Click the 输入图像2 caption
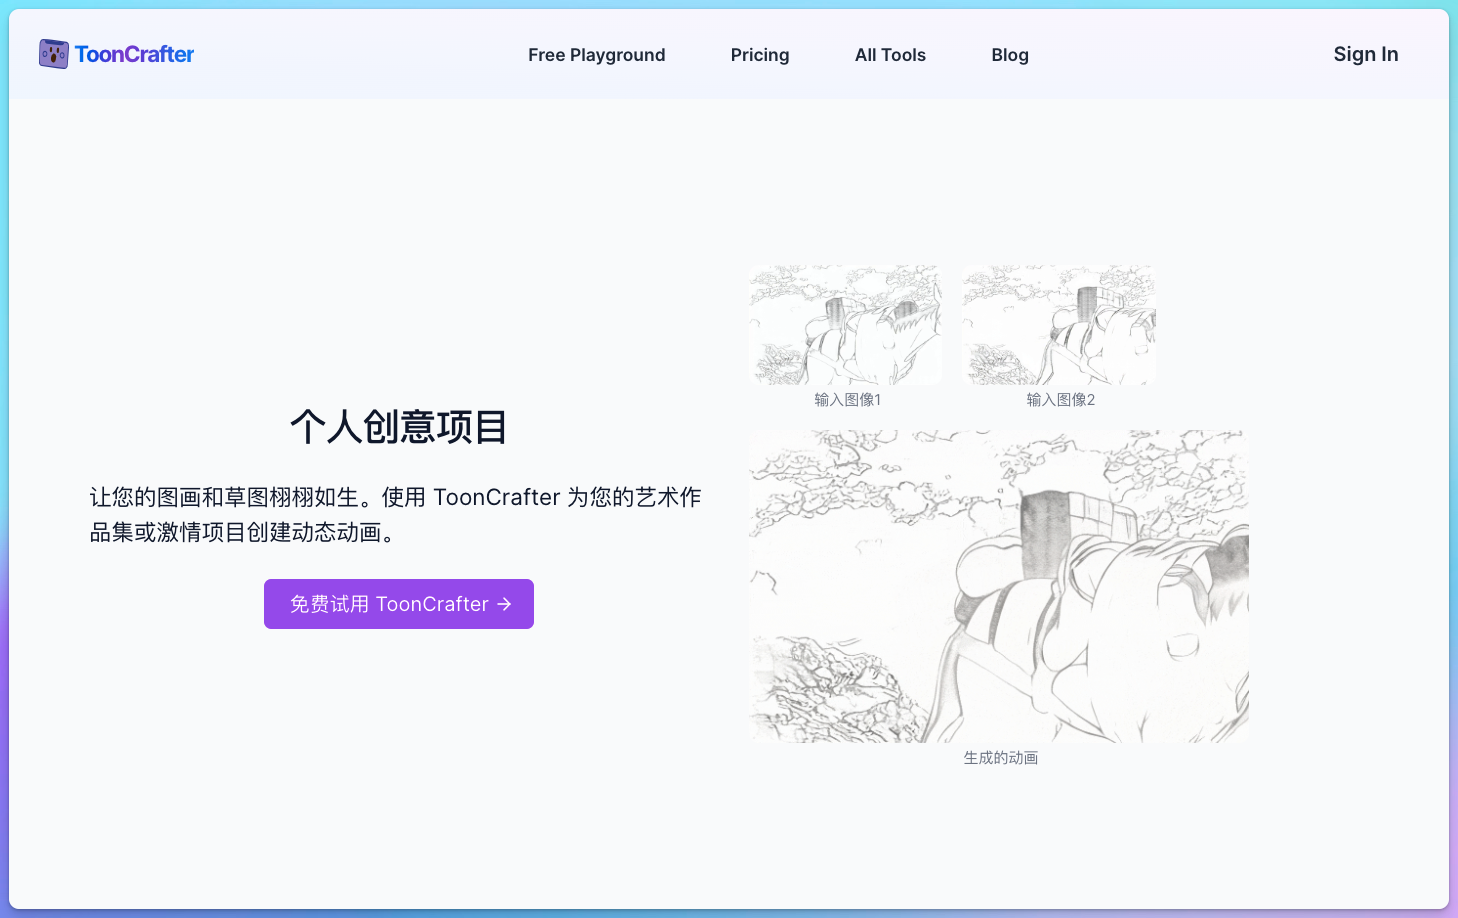1458x918 pixels. point(1060,400)
